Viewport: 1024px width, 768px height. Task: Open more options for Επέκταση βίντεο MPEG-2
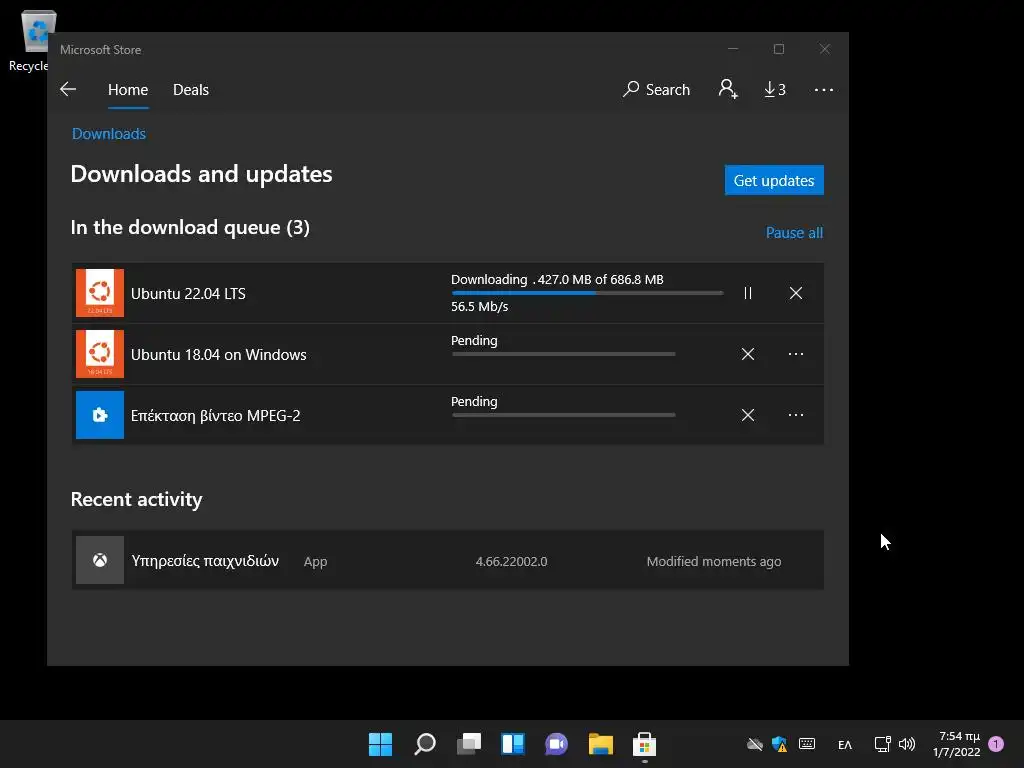(x=795, y=415)
